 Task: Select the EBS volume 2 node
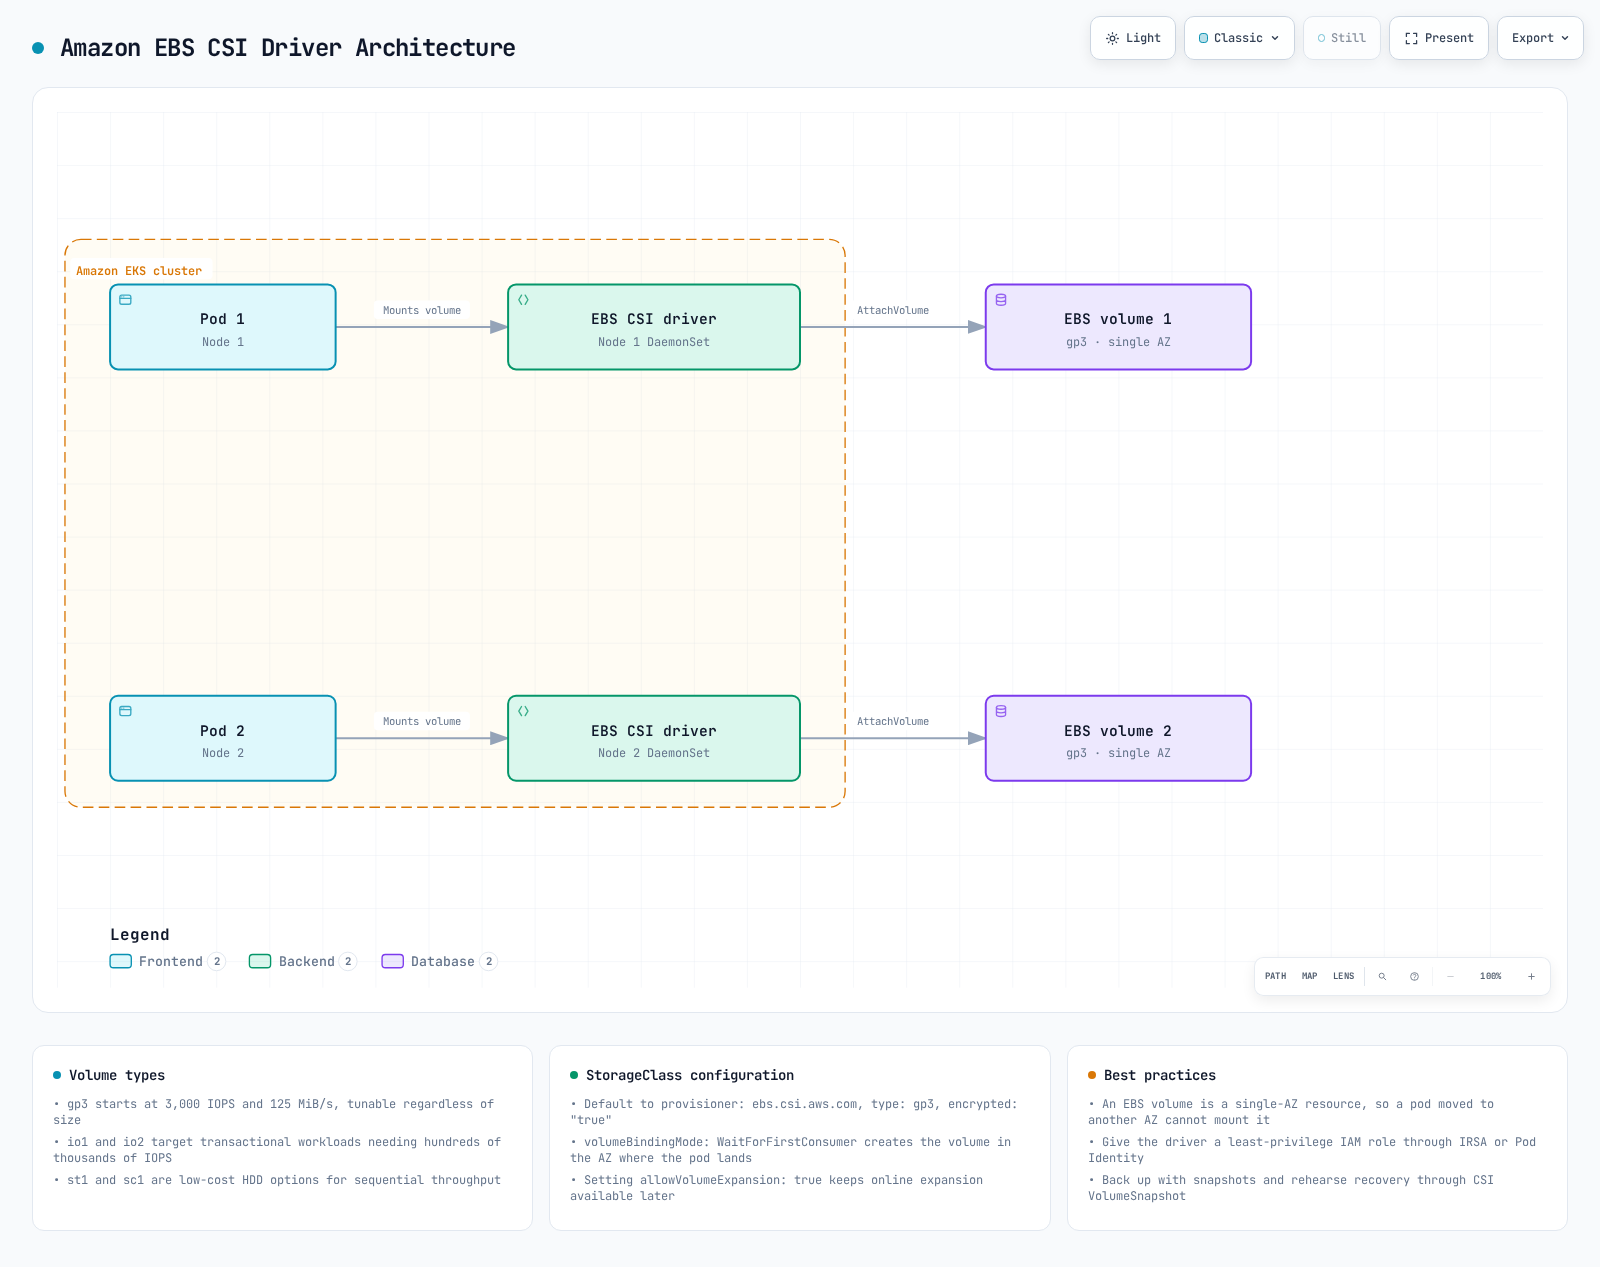[1118, 738]
